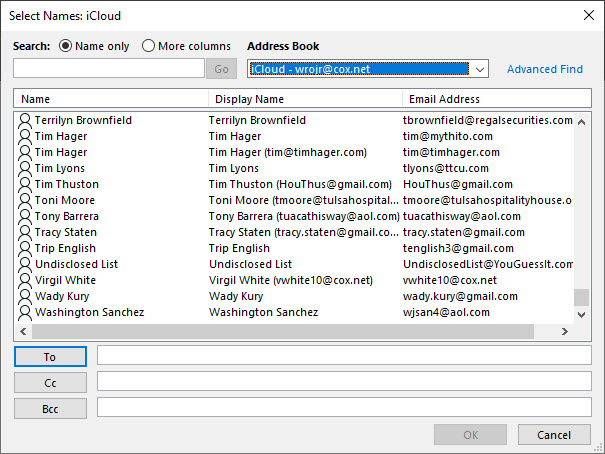Click the contact icon next to Tracy Staten

(x=25, y=232)
